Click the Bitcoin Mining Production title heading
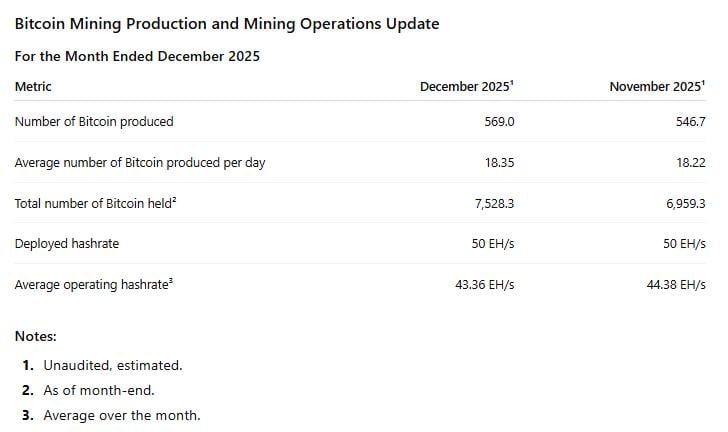The height and width of the screenshot is (432, 728). point(226,23)
